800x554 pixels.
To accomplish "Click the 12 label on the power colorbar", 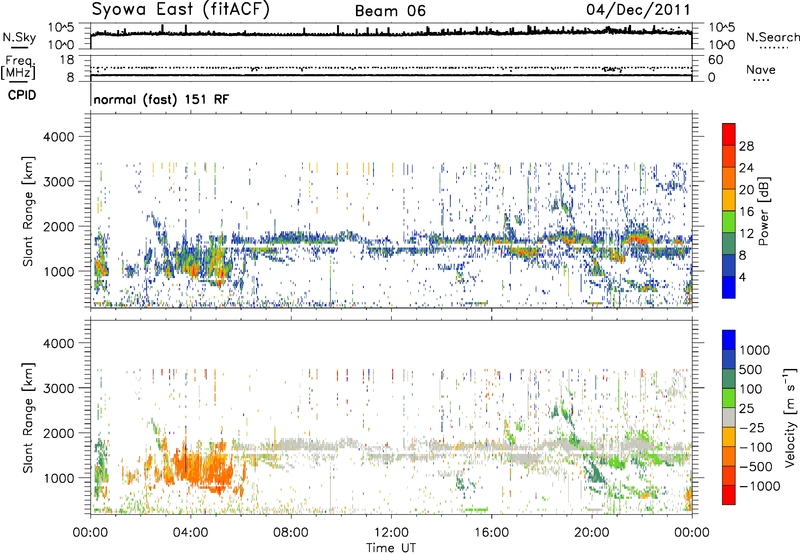I will pos(746,234).
